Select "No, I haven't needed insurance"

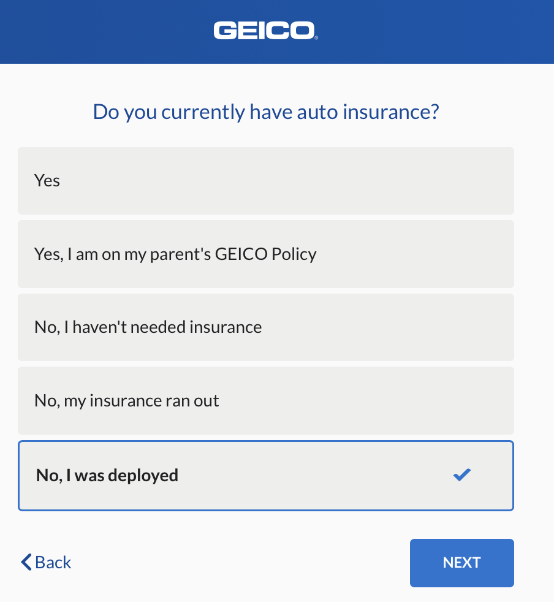[266, 327]
